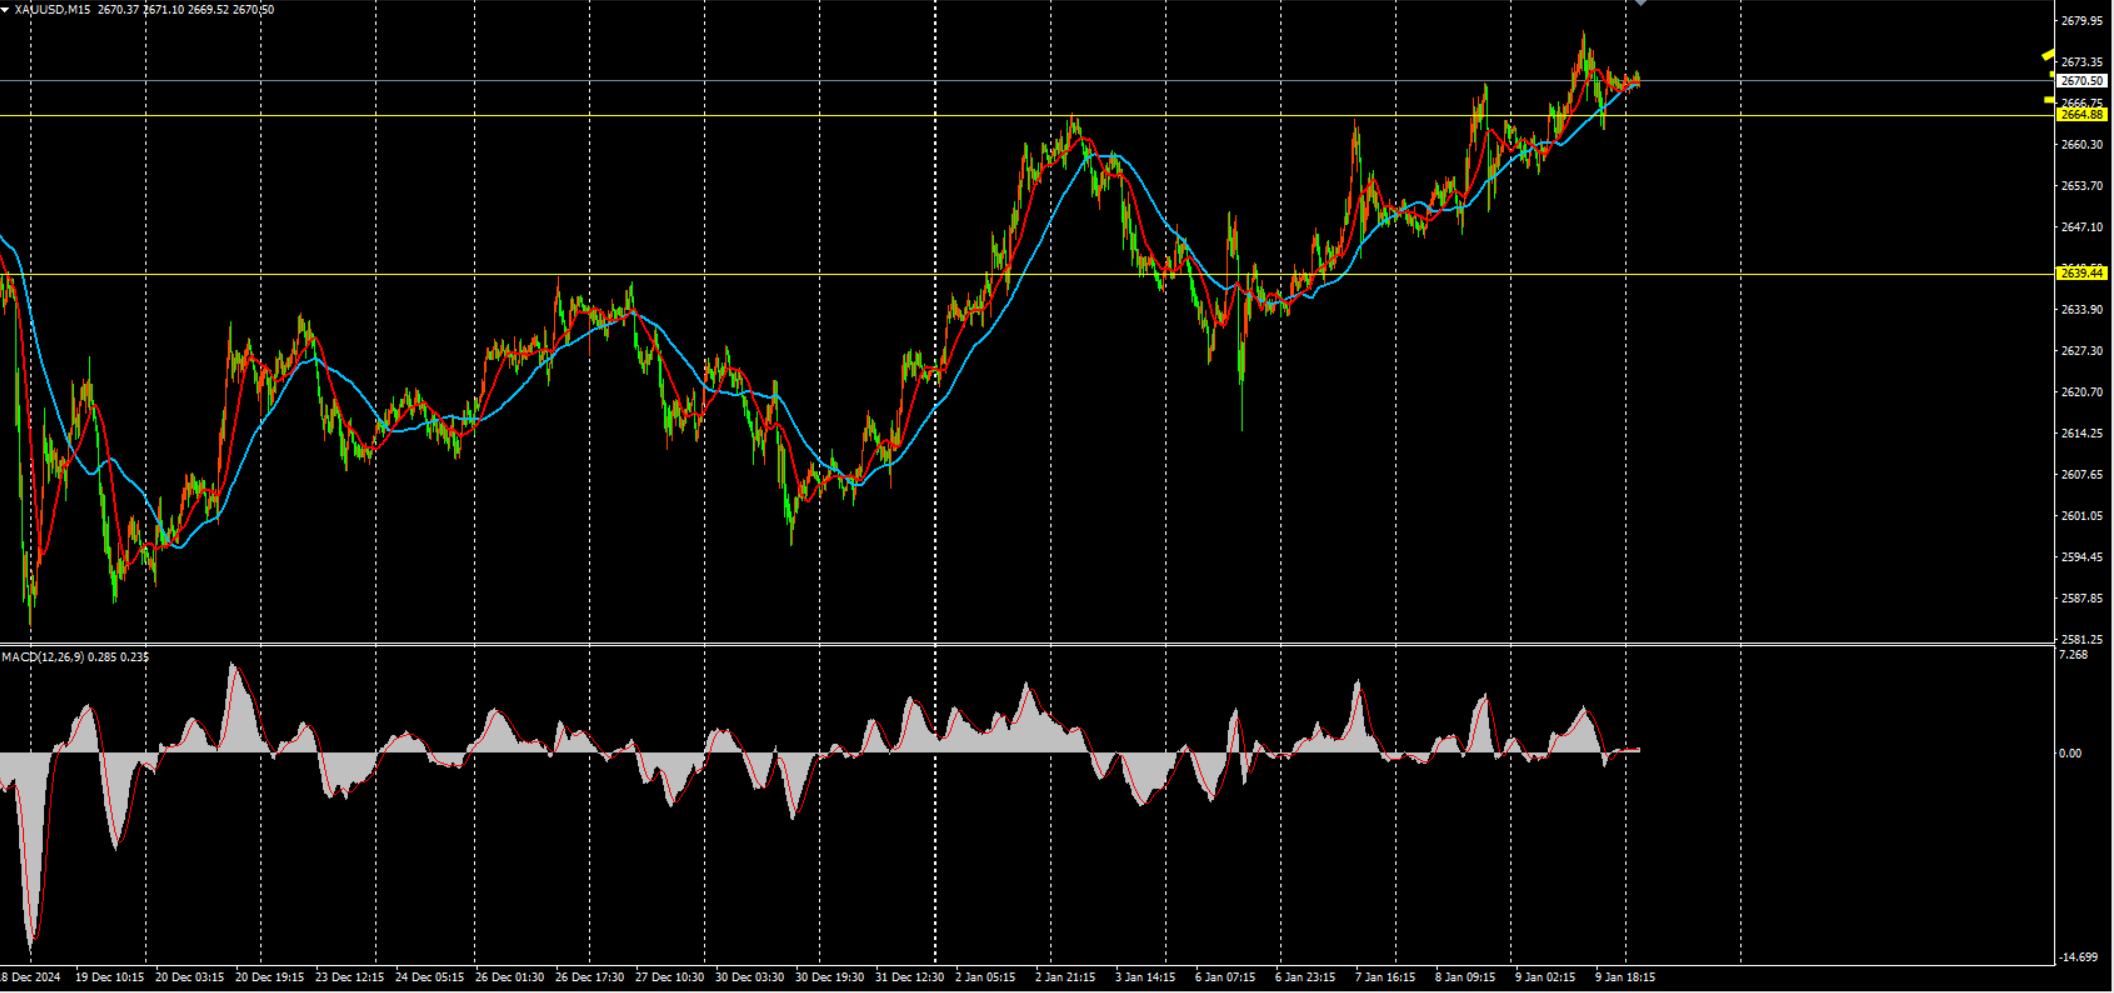Select the yellow horizontal line at 2639.44
Screen dimensions: 2114x993
coord(1026,274)
